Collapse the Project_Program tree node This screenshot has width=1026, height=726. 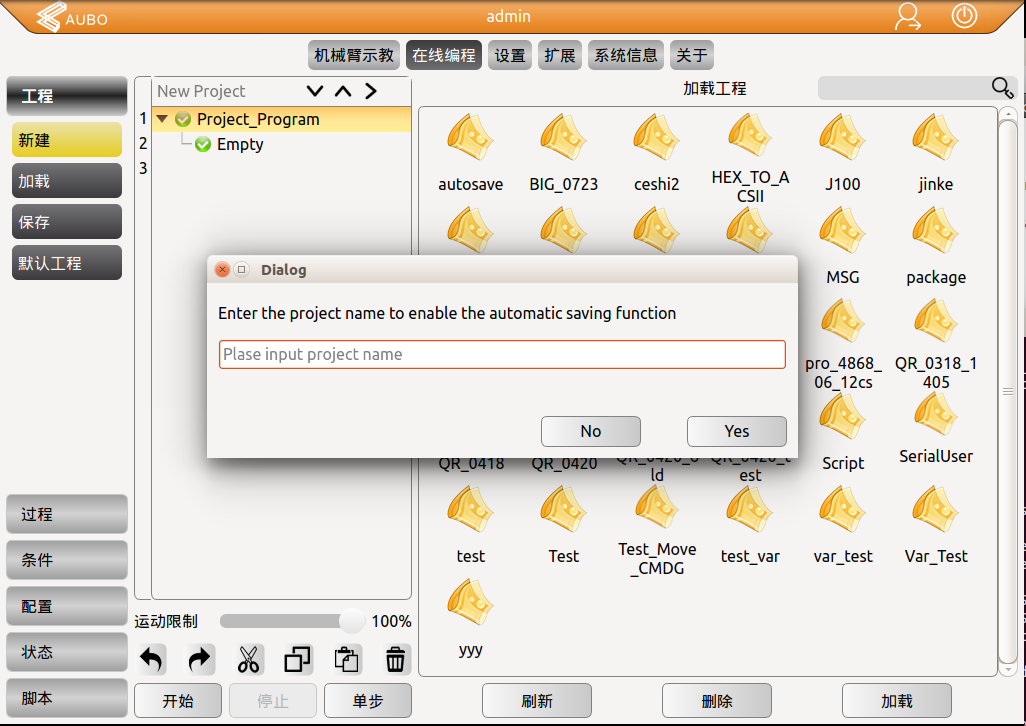[162, 118]
